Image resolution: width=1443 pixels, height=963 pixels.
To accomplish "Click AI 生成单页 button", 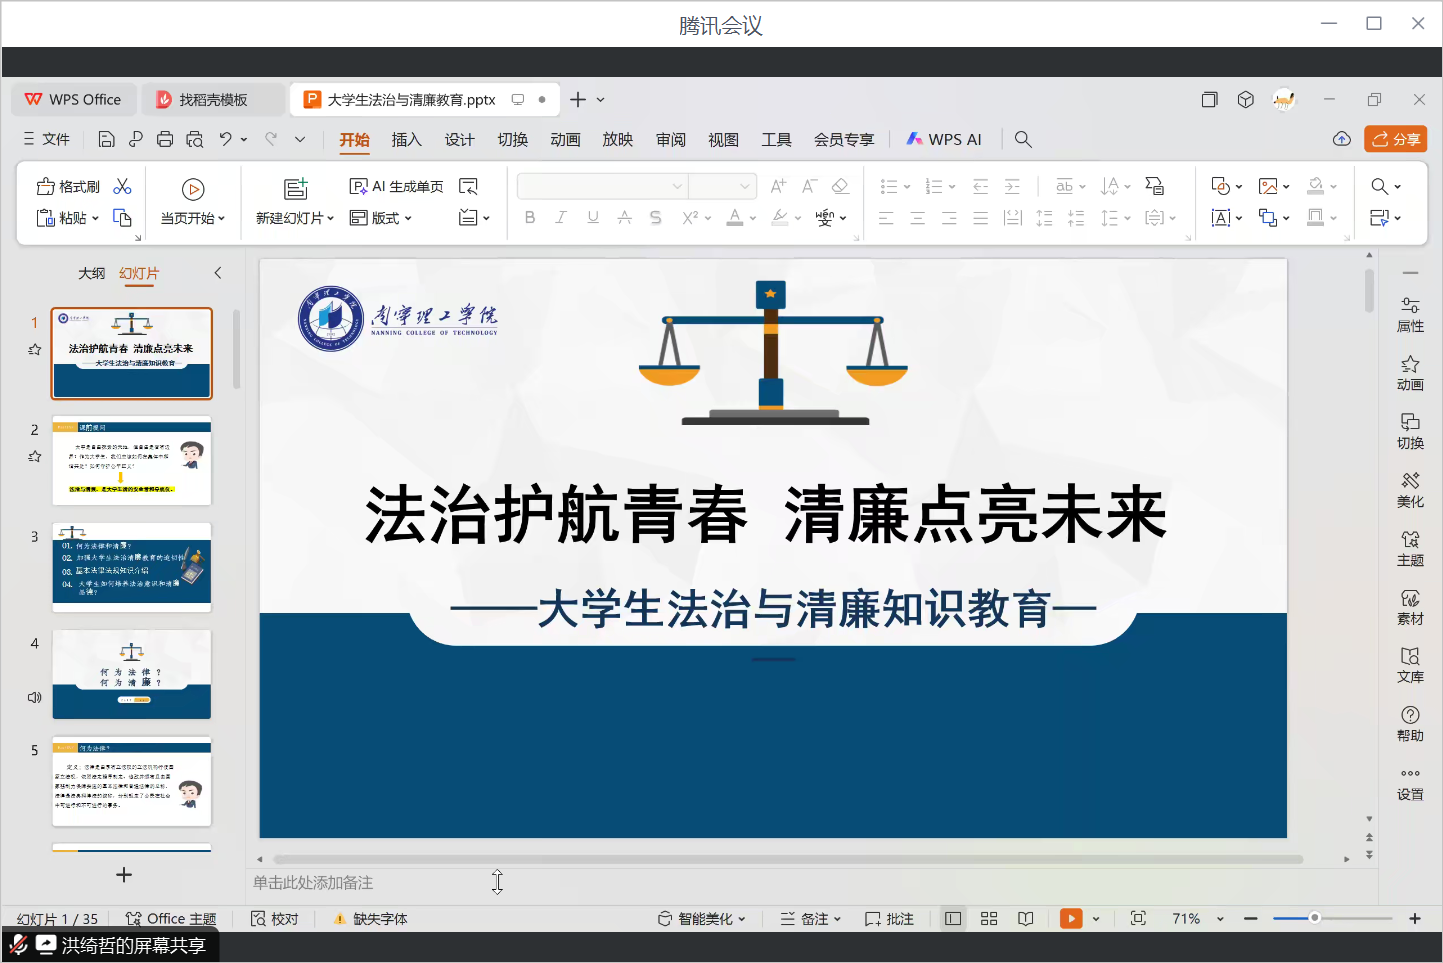I will [x=396, y=187].
